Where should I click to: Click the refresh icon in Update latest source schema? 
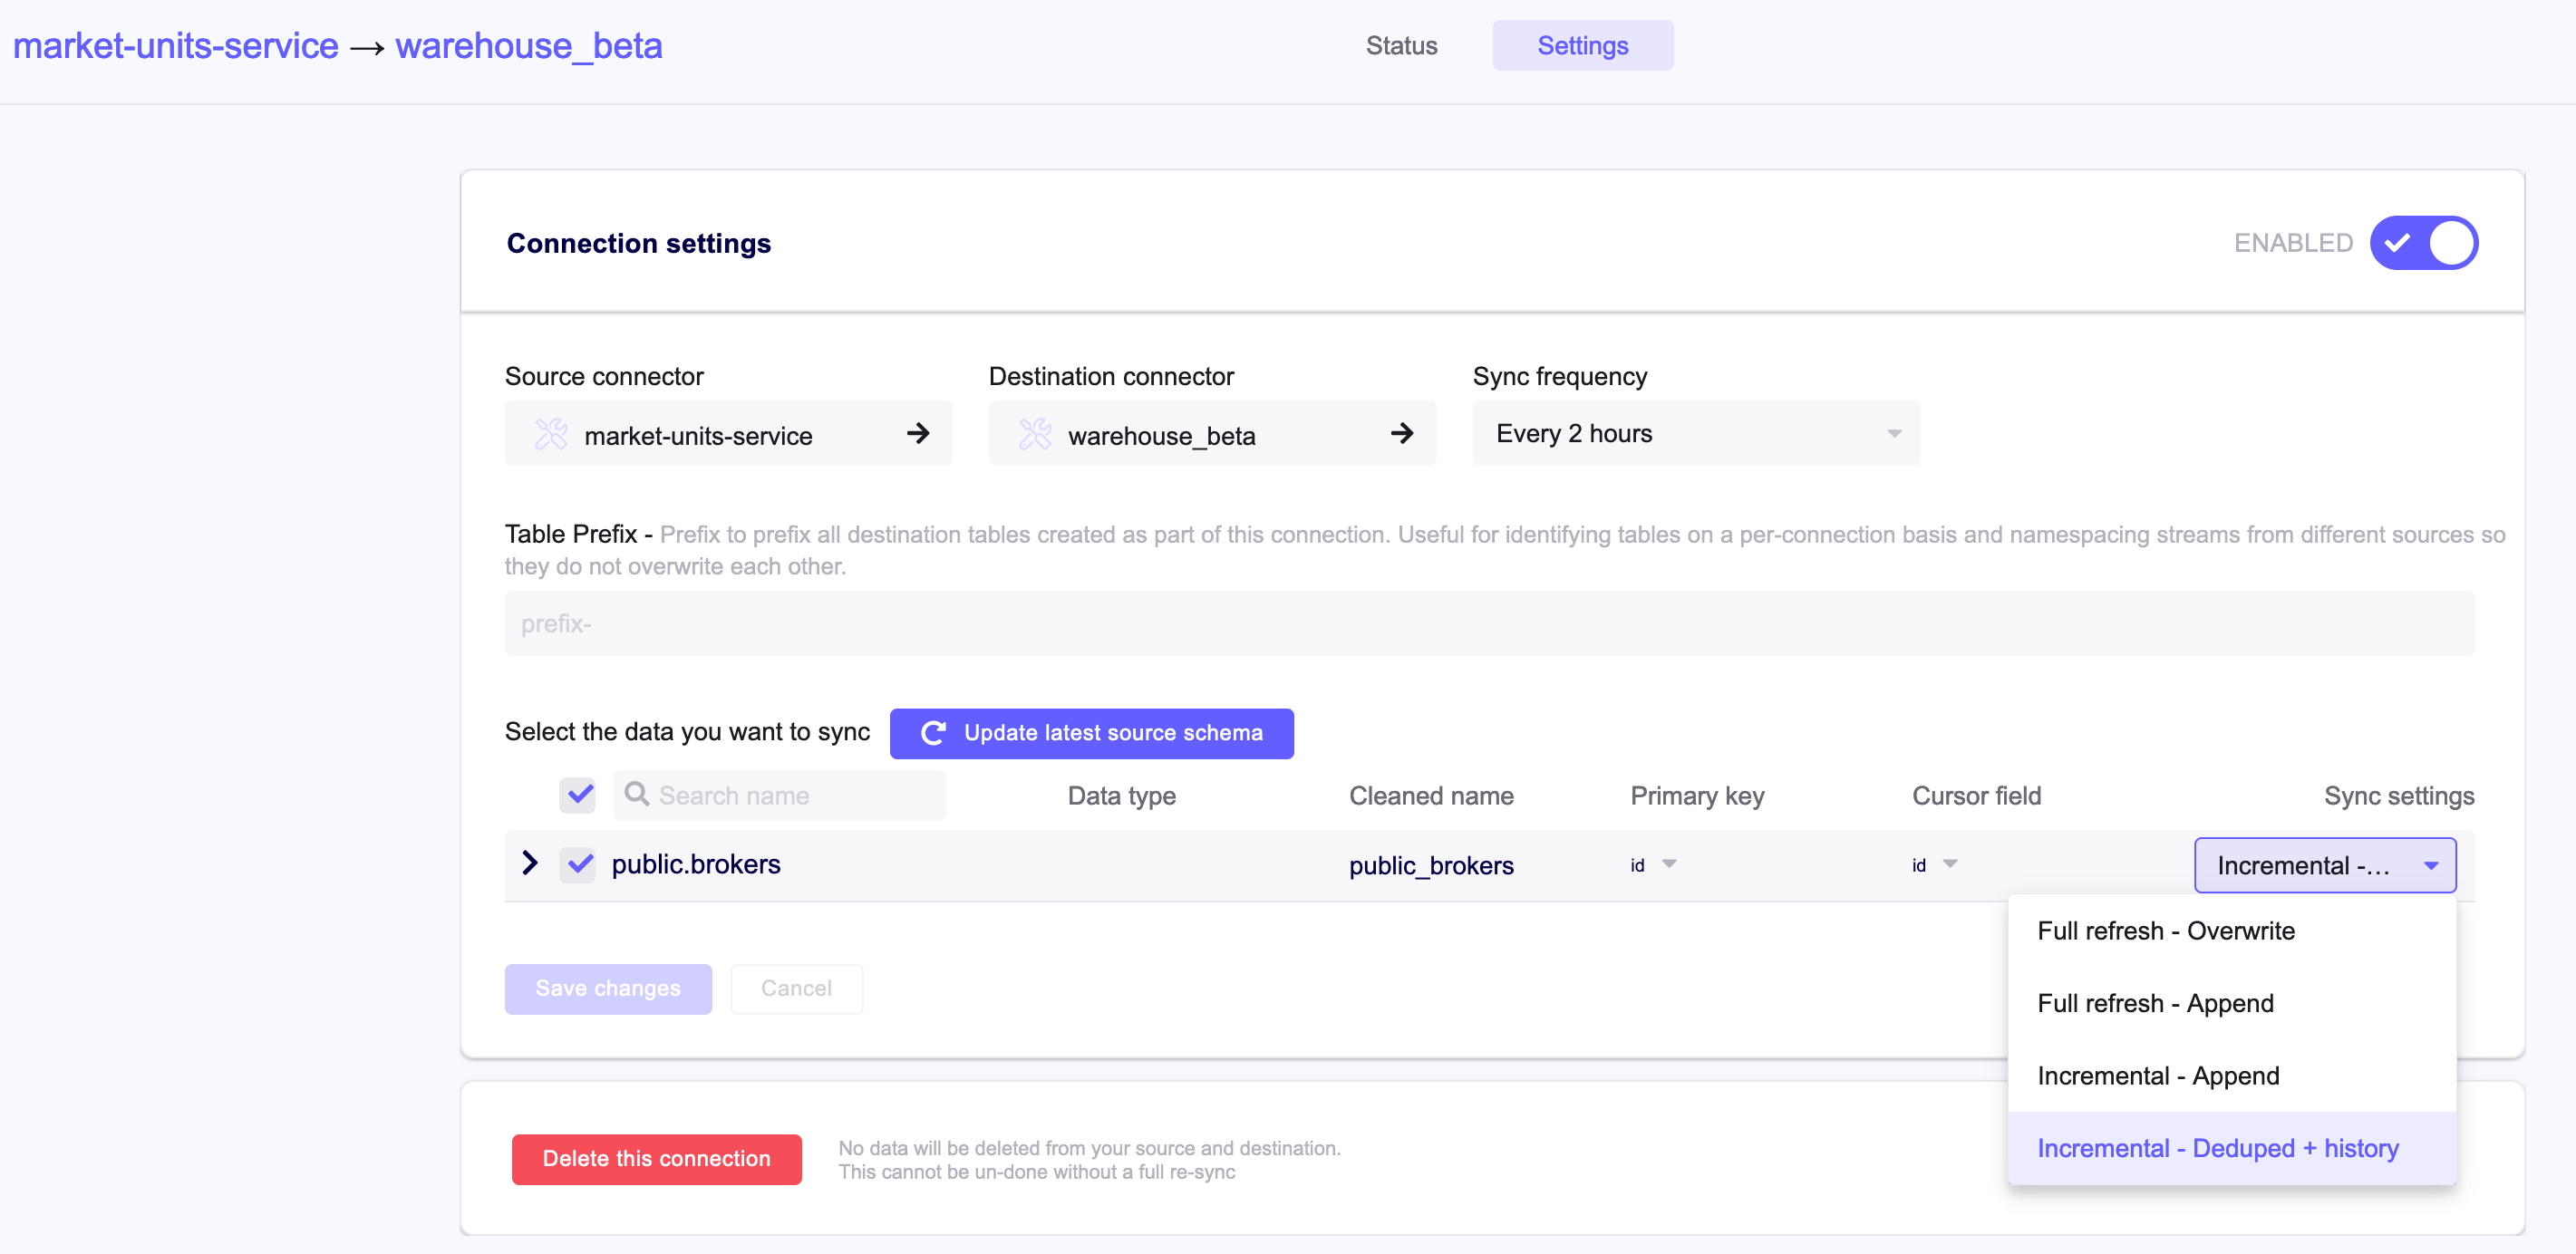point(932,732)
